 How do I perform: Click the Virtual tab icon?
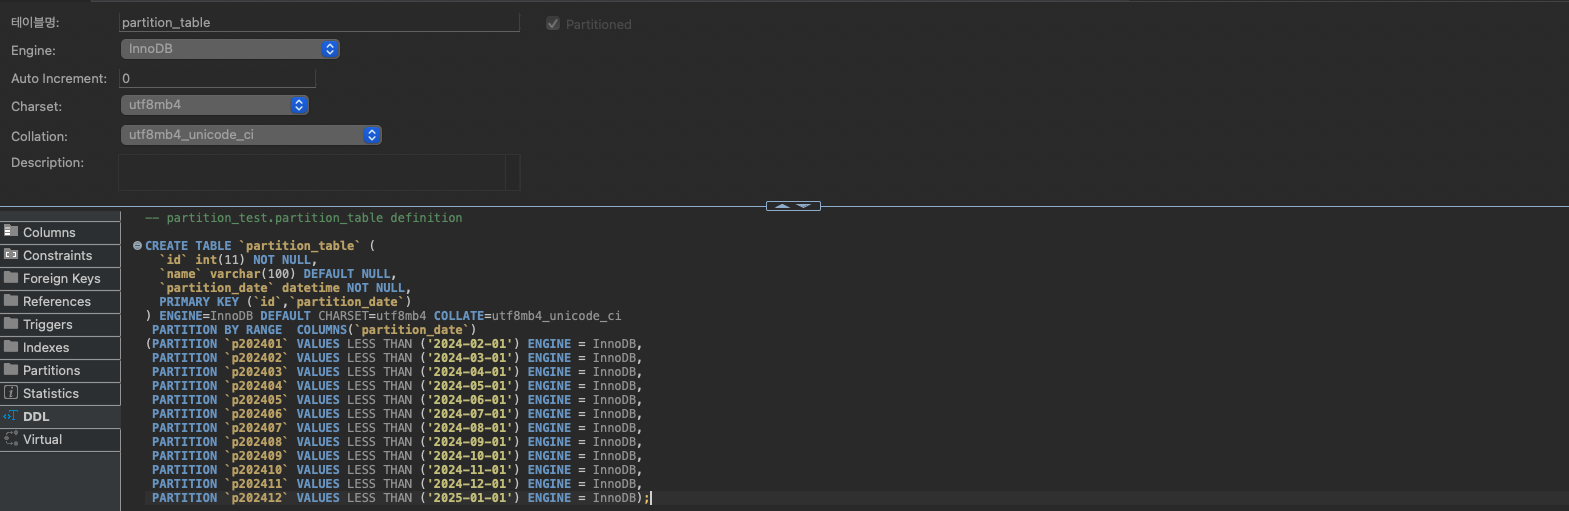tap(11, 438)
